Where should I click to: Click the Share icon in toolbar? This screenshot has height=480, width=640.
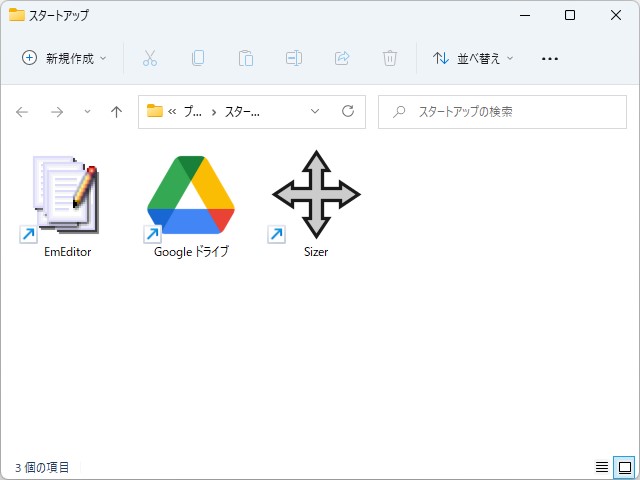342,58
